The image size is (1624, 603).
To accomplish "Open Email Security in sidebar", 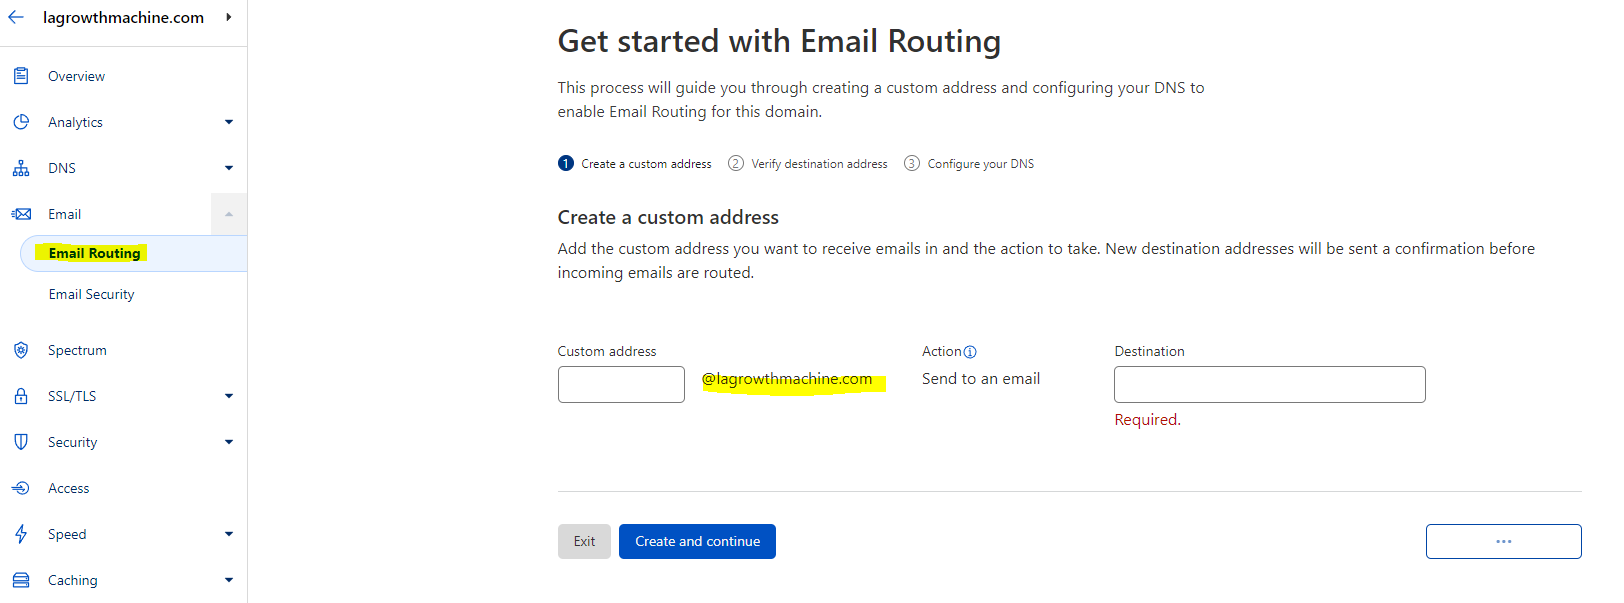I will (91, 294).
